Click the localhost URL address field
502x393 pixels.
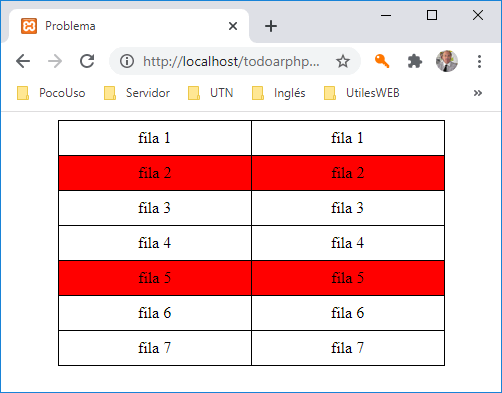tap(231, 61)
